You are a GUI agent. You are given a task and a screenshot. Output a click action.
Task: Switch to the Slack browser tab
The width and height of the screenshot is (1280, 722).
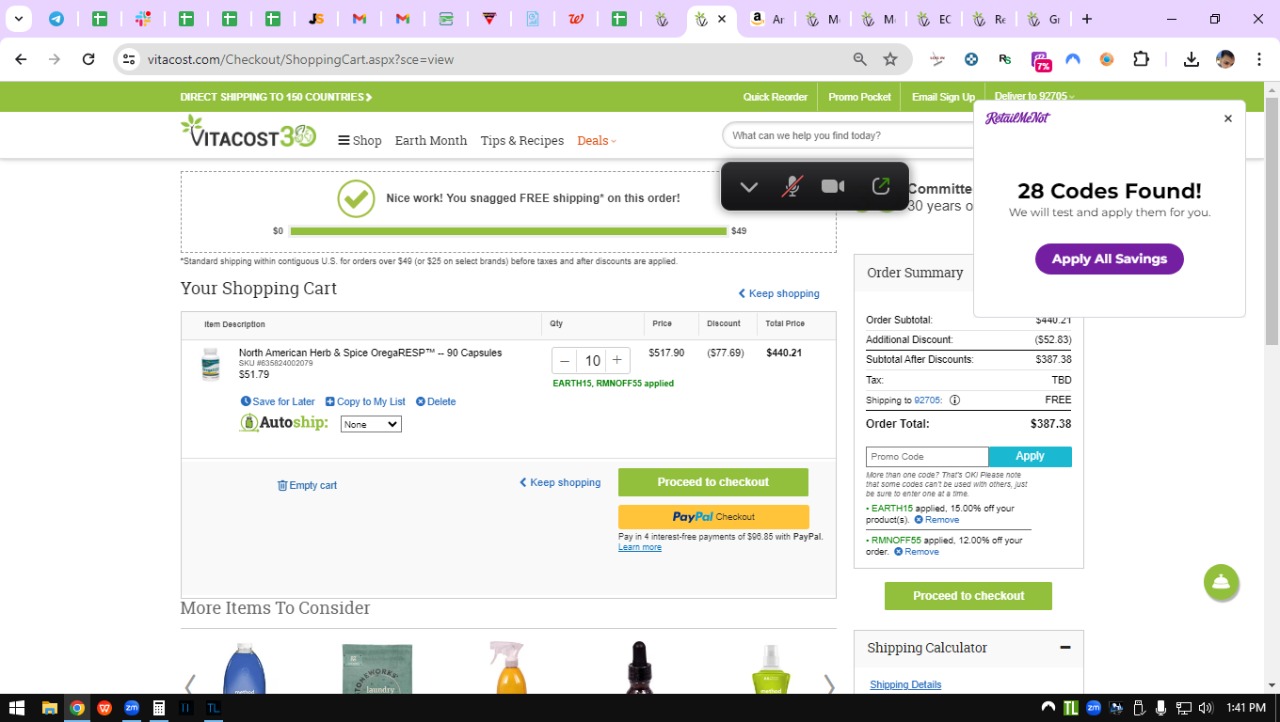143,19
